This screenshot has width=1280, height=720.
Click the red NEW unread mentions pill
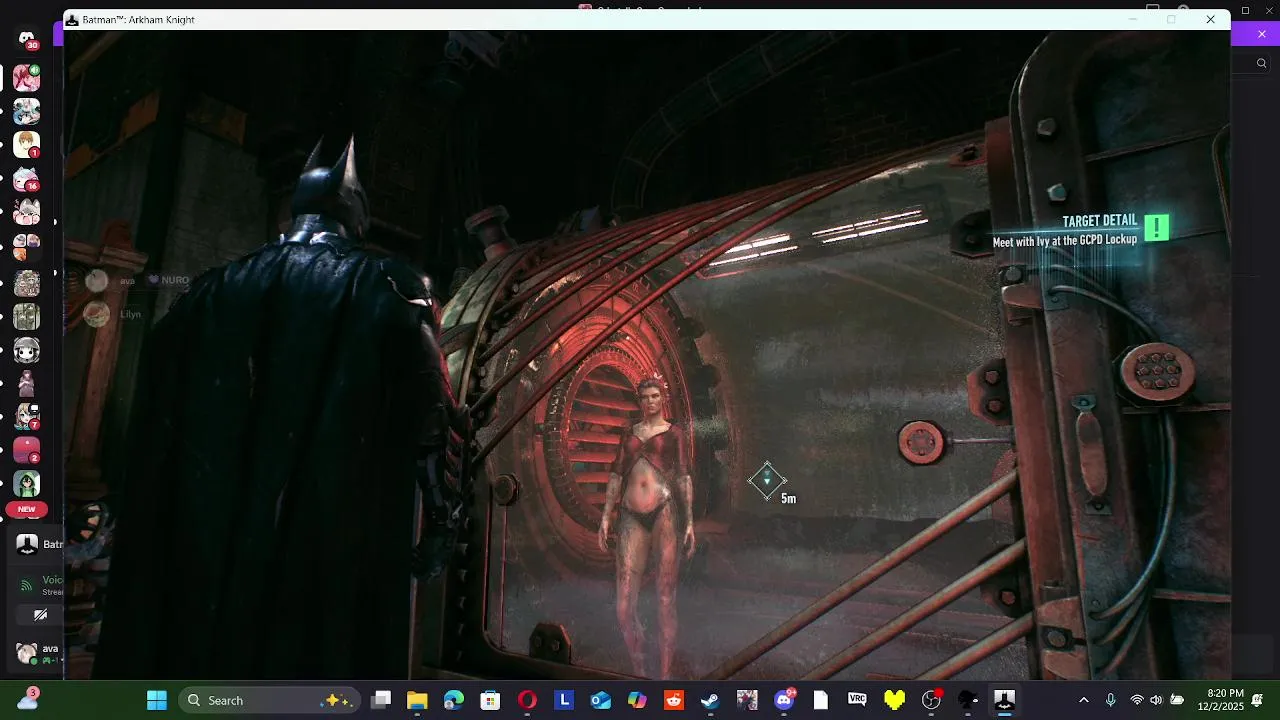coord(27,510)
